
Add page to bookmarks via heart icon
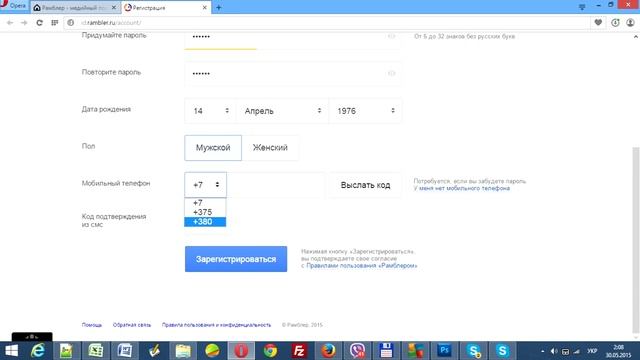(x=598, y=23)
